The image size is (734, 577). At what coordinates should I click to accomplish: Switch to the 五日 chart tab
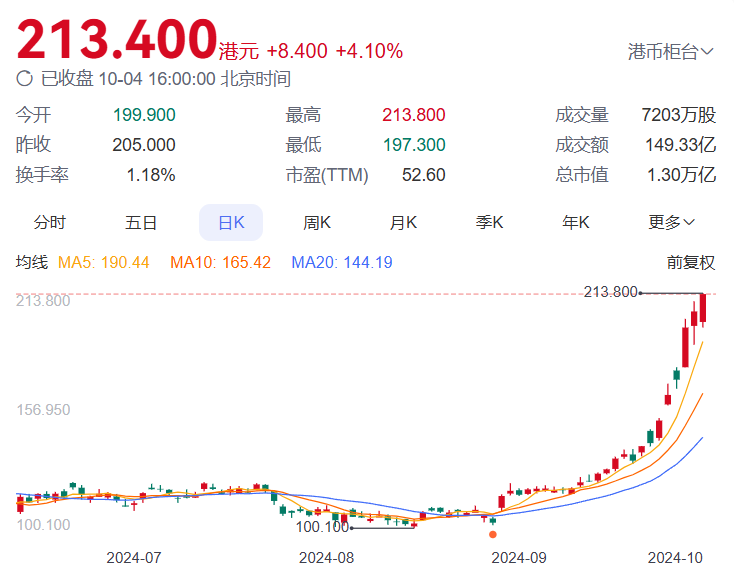[x=140, y=222]
